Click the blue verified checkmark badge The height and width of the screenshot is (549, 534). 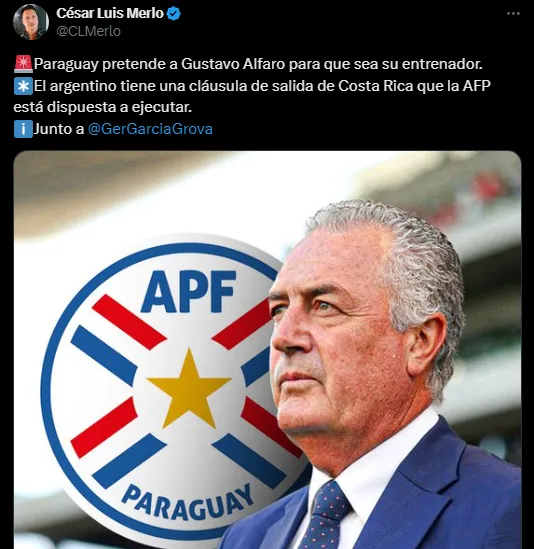tap(173, 14)
